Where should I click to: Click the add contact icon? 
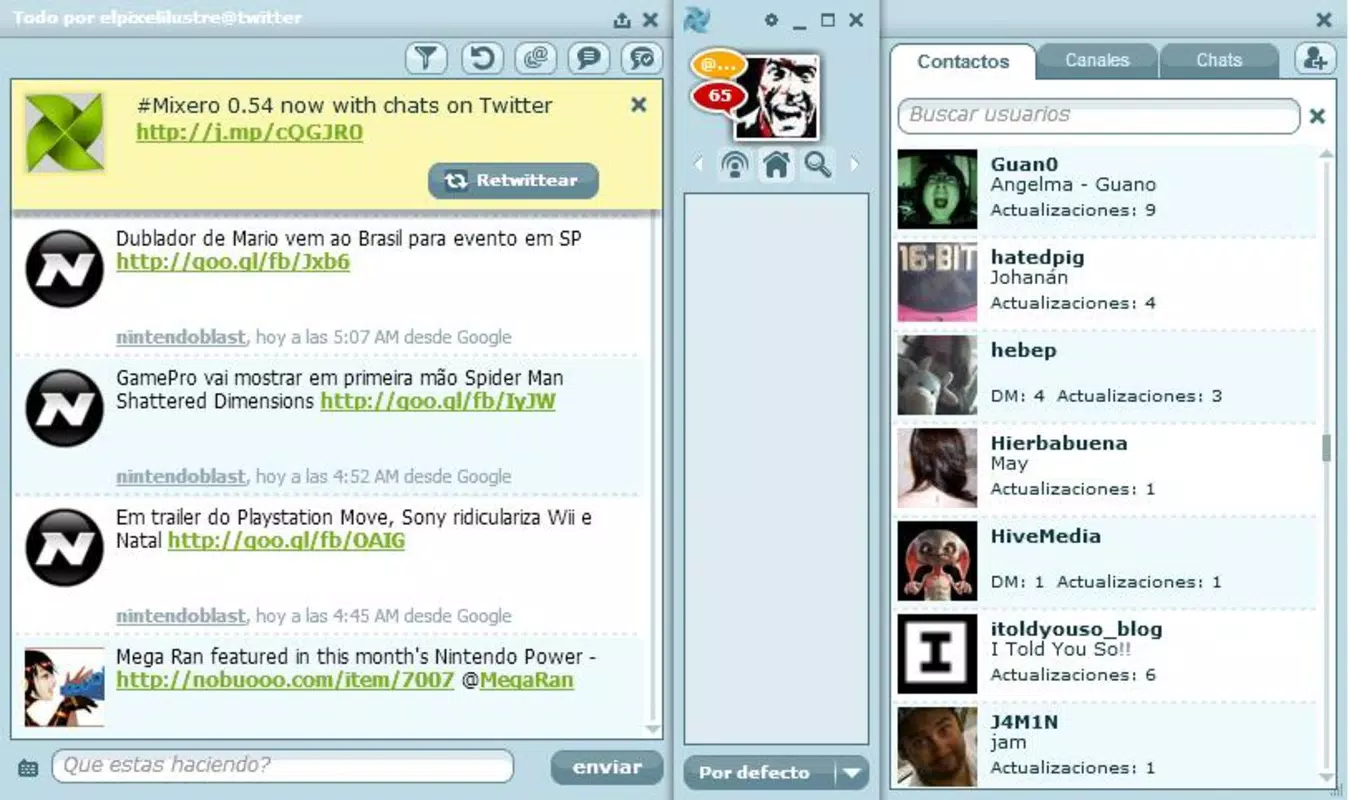pos(1316,59)
